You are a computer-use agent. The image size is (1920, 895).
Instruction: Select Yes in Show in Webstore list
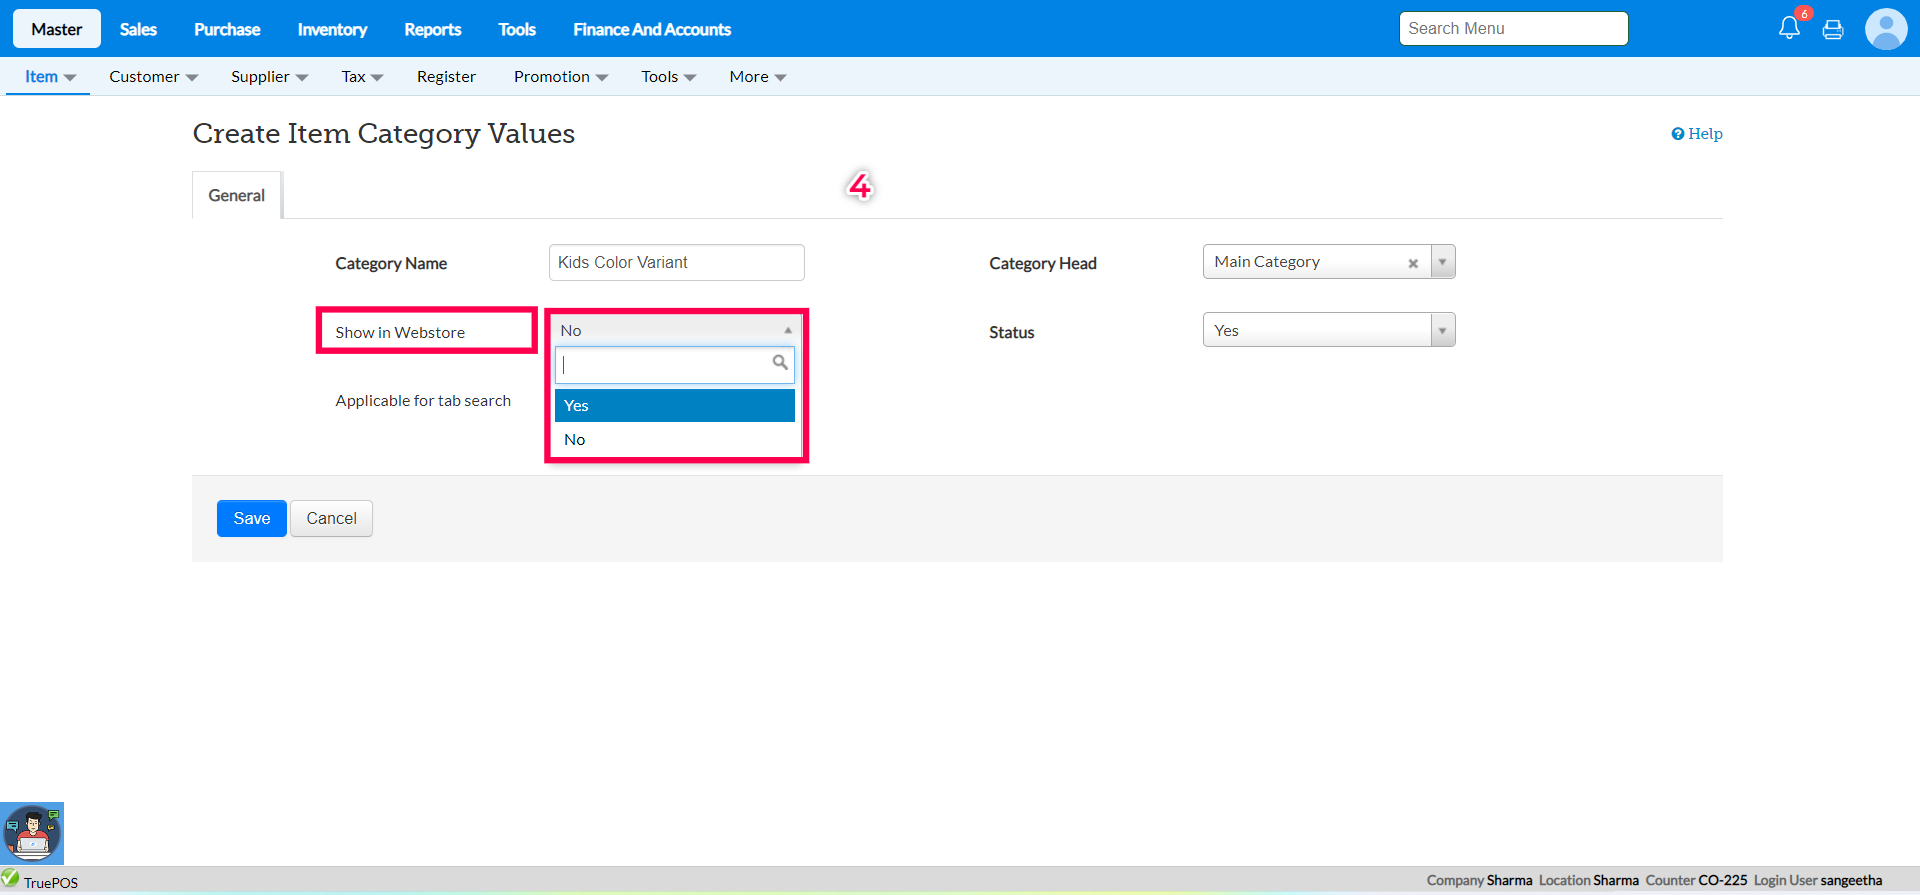point(674,405)
